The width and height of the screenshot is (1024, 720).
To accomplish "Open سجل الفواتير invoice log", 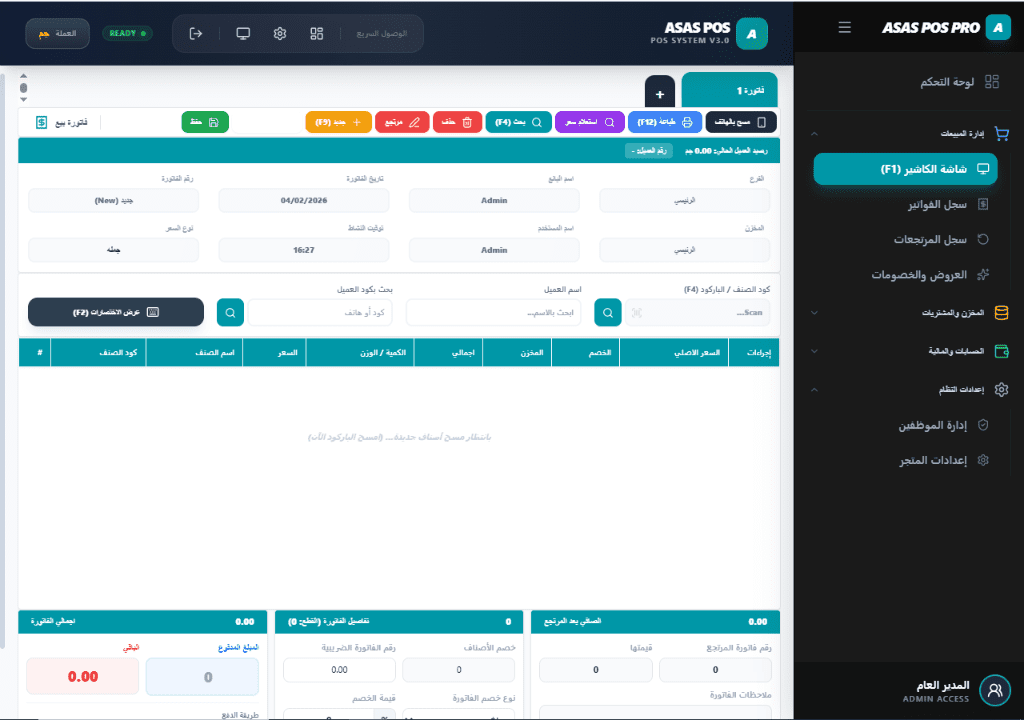I will click(x=948, y=205).
